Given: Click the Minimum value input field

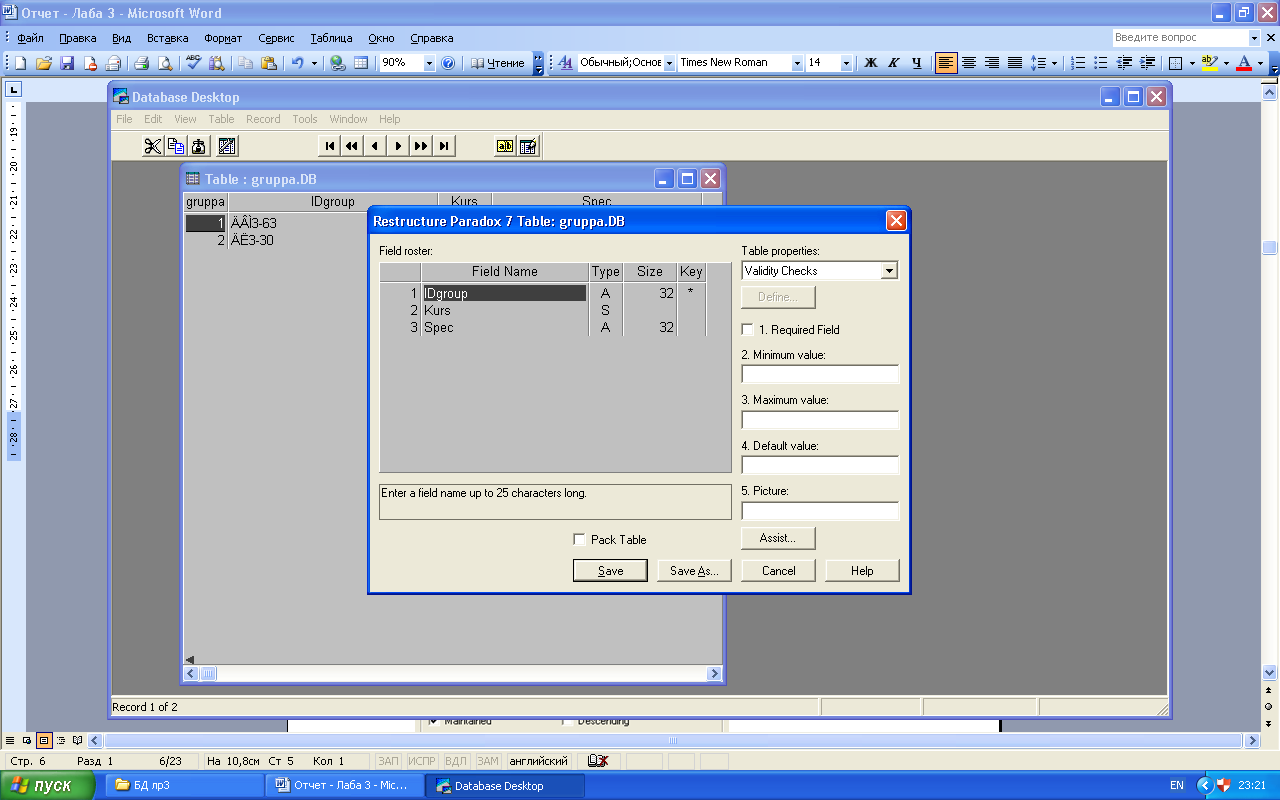Looking at the screenshot, I should tap(820, 374).
